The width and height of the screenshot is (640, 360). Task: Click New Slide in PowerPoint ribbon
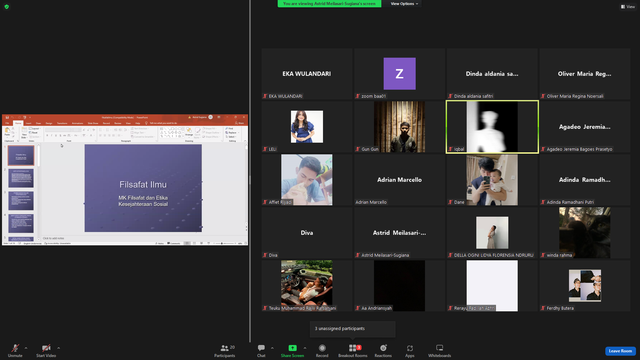(24, 133)
